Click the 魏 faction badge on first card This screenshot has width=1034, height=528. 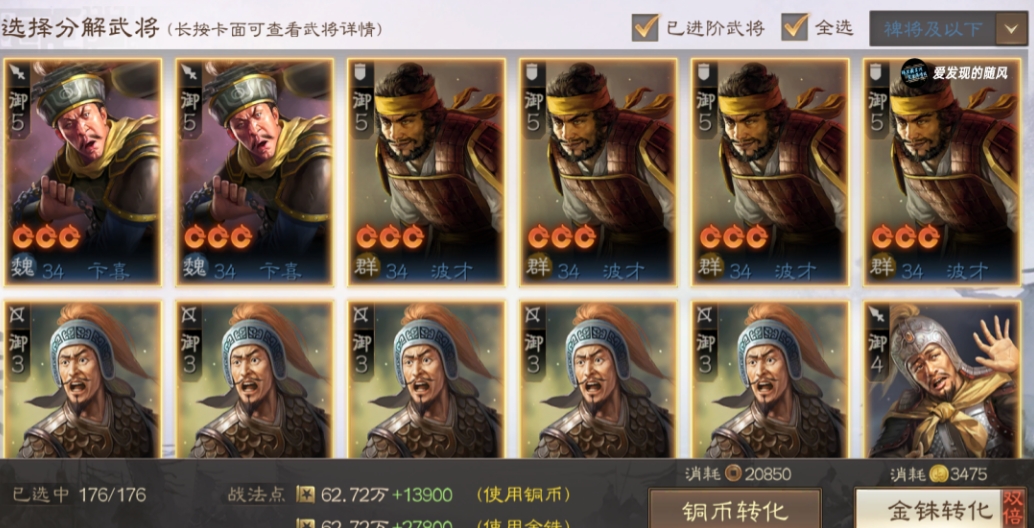[22, 269]
